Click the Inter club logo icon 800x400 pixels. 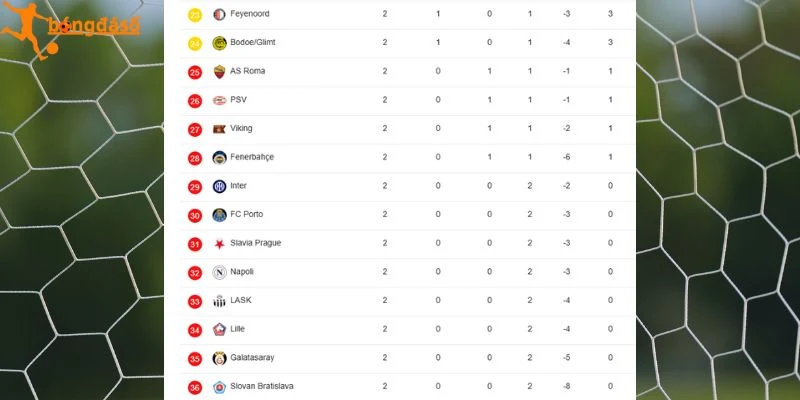coord(219,186)
